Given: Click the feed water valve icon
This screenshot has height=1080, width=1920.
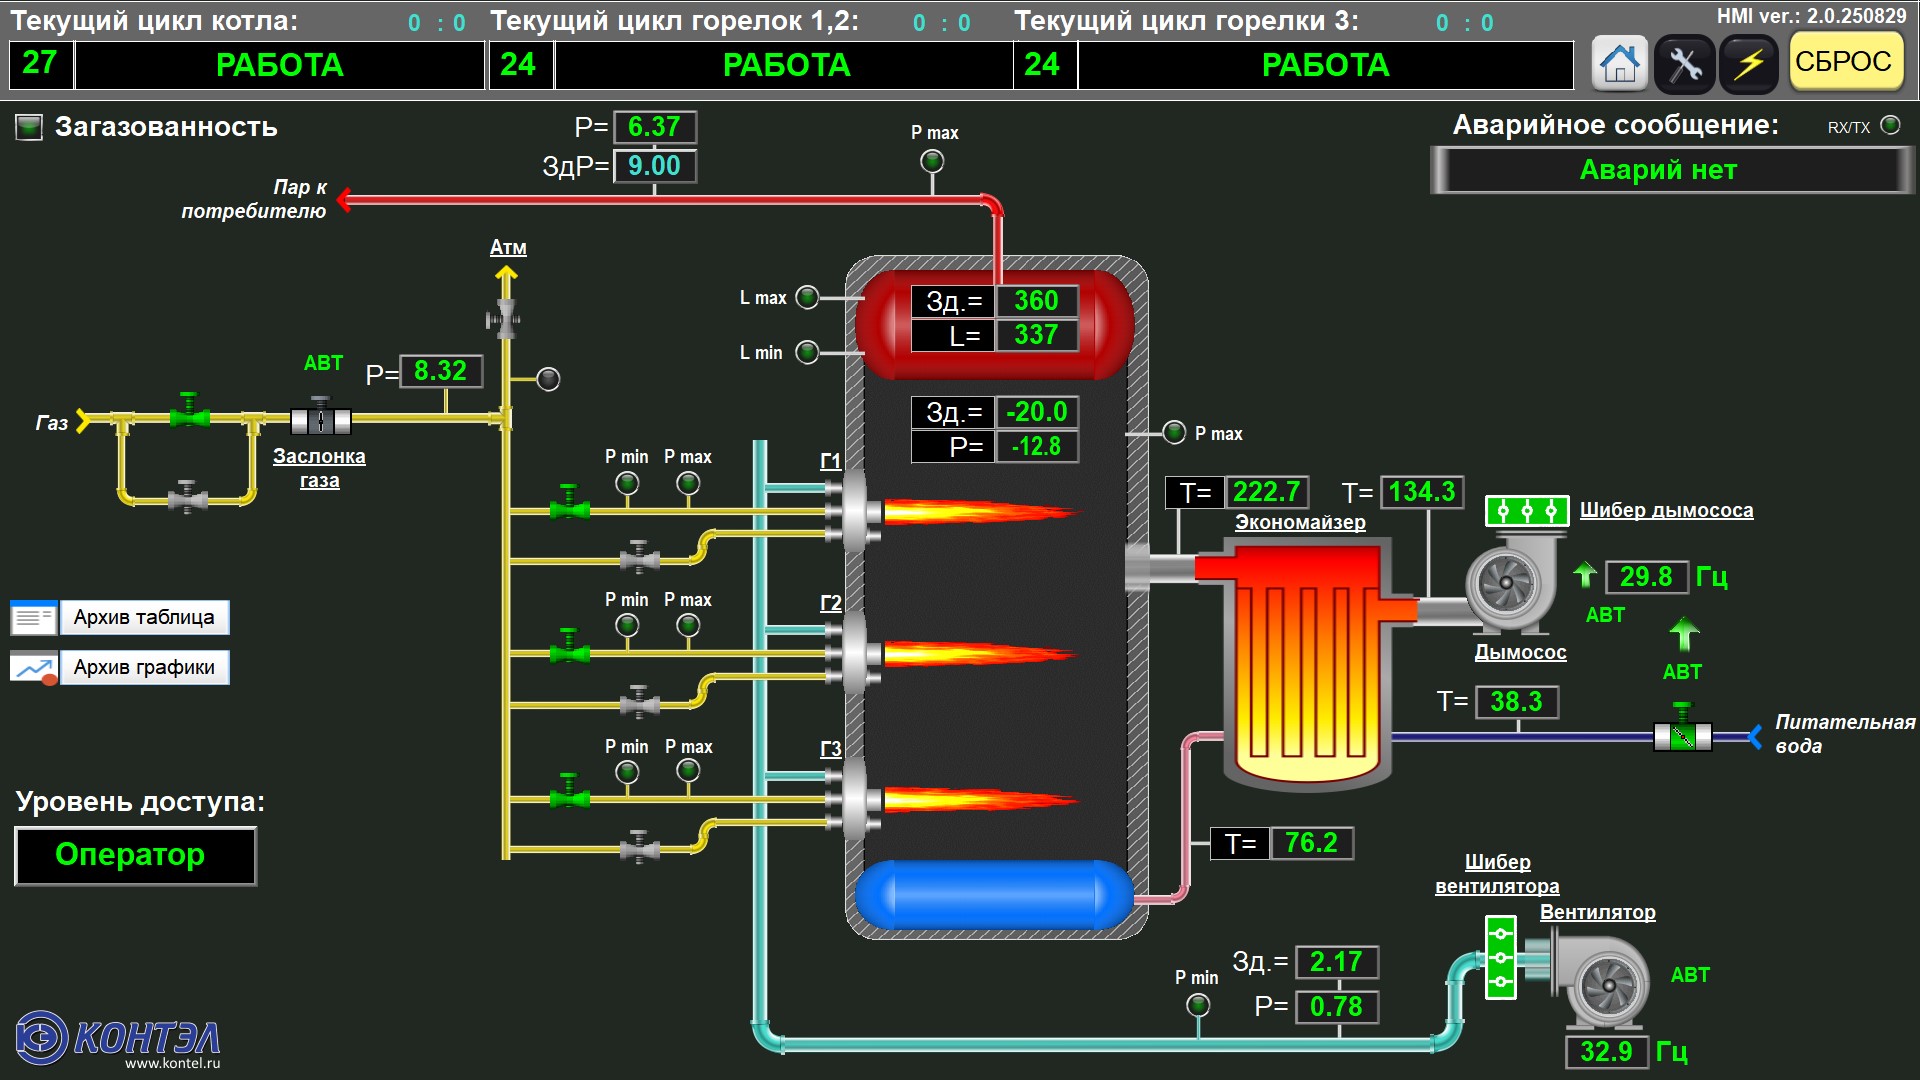Looking at the screenshot, I should click(1683, 735).
